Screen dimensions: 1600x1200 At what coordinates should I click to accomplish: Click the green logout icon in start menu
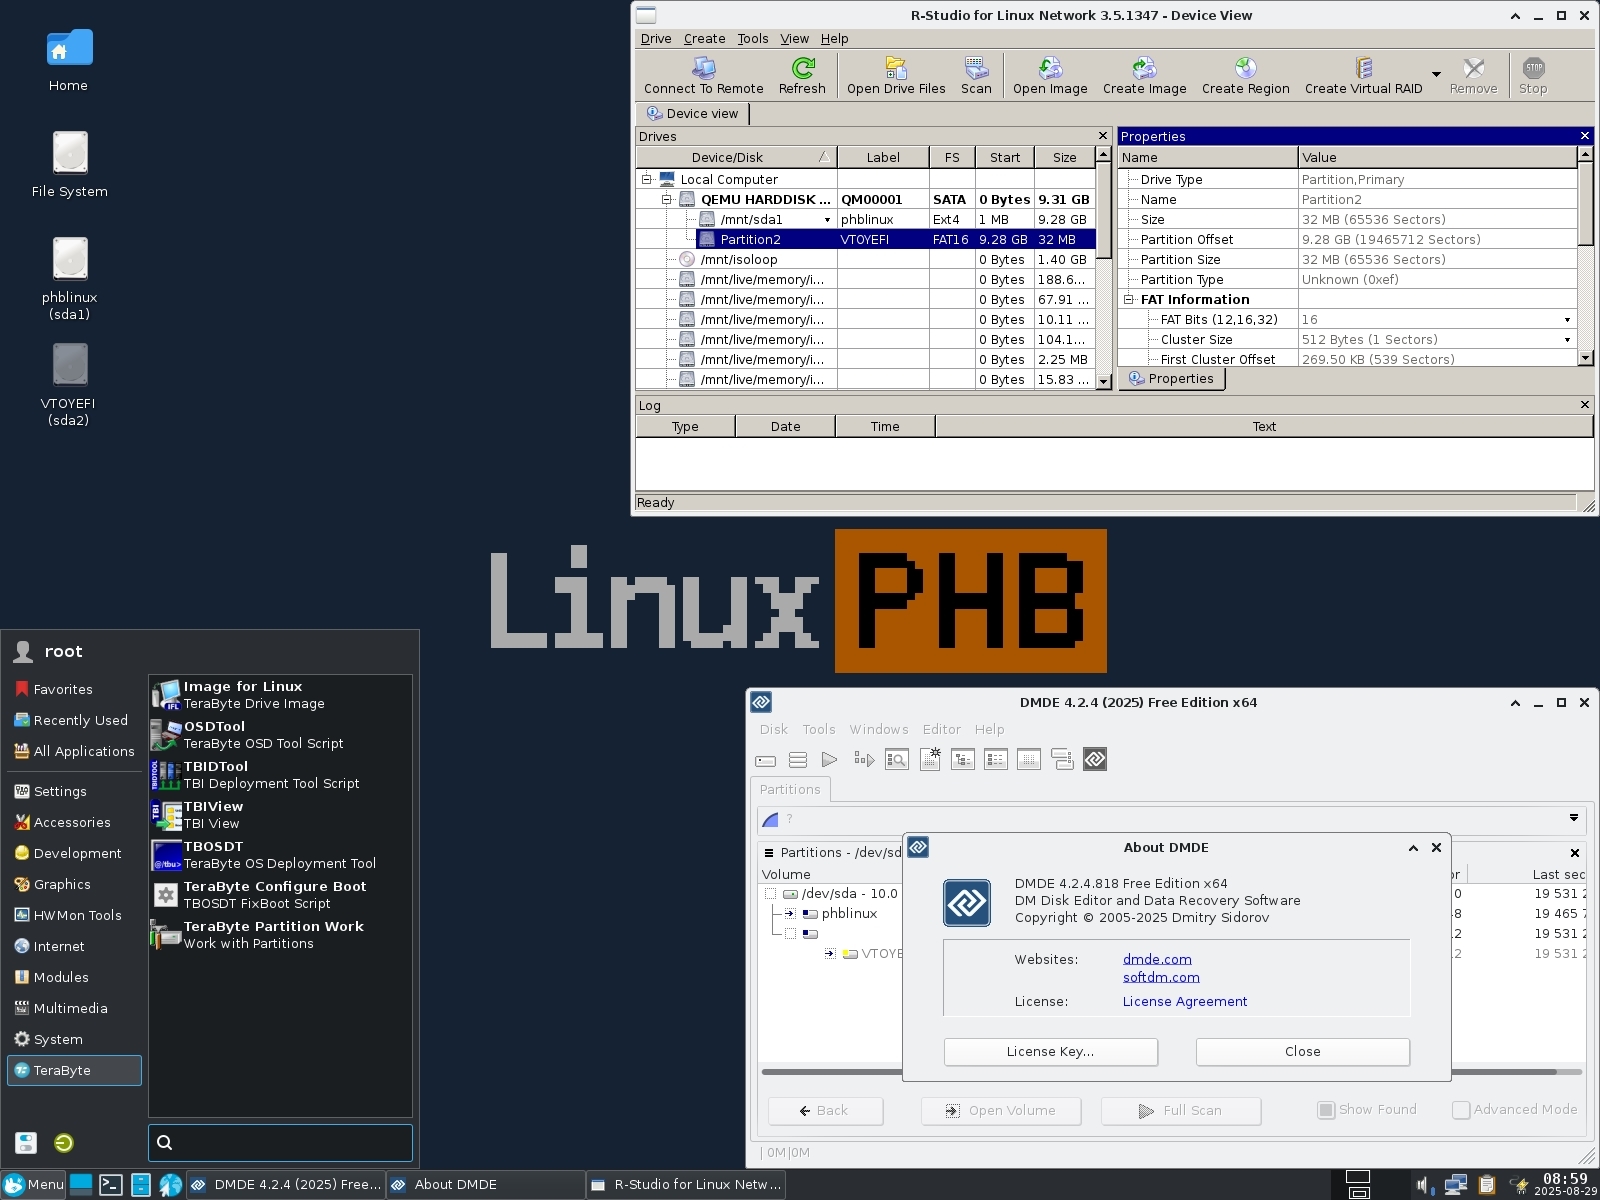[x=63, y=1143]
